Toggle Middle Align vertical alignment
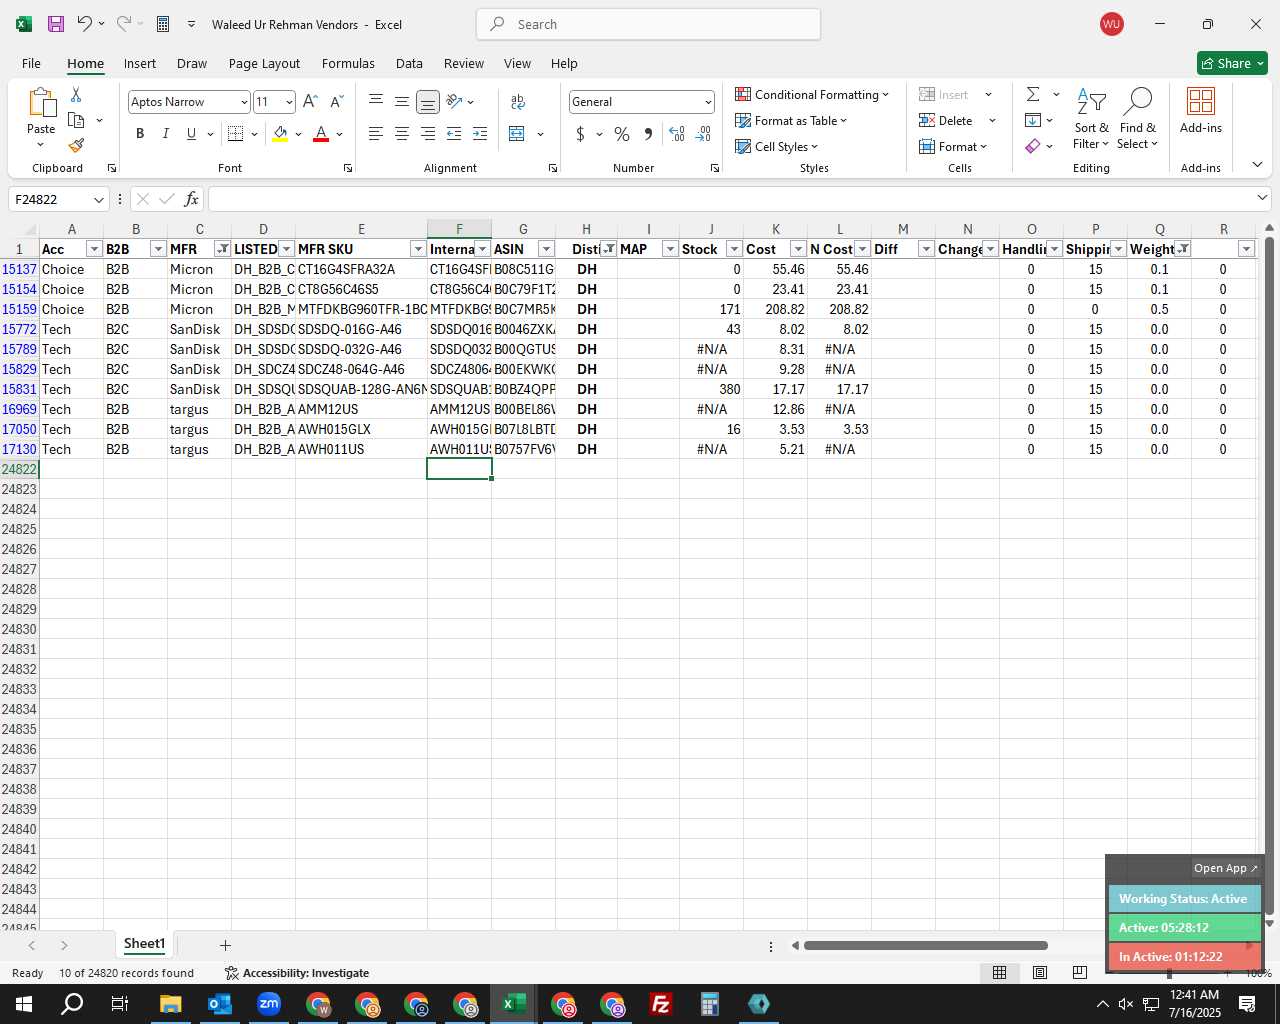 [402, 102]
